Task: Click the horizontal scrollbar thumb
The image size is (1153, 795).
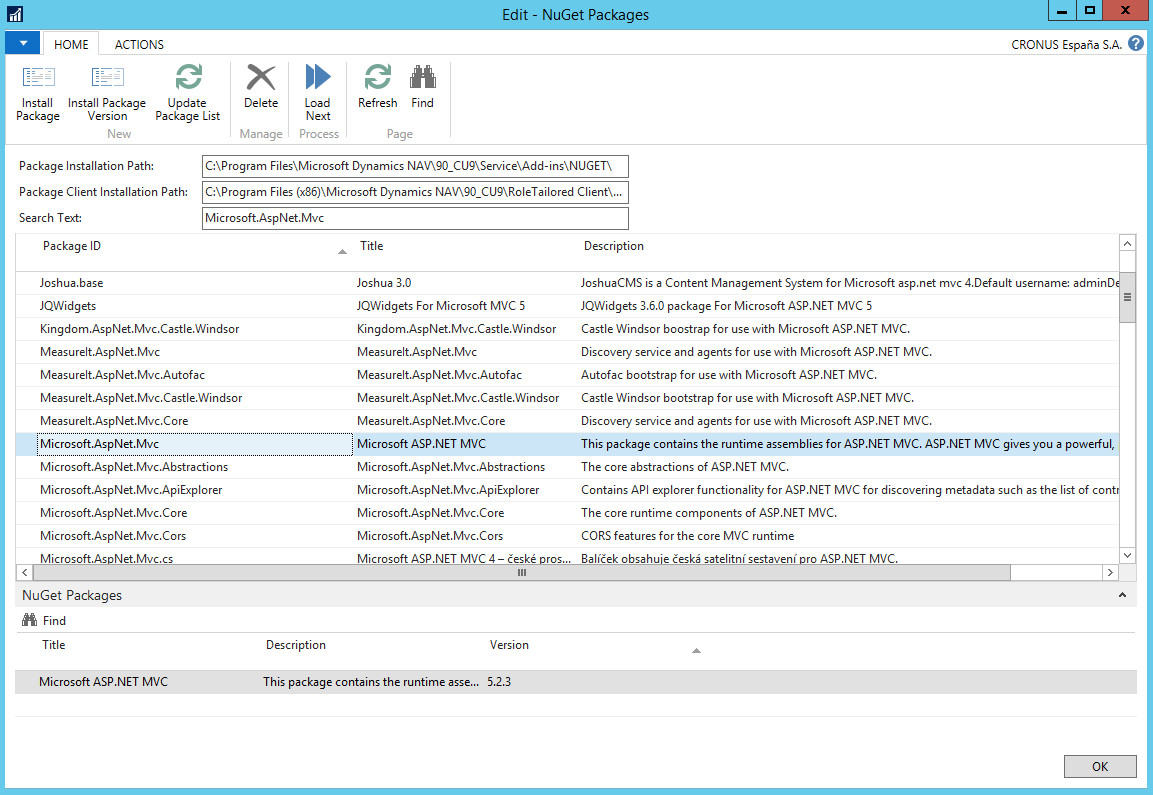Action: (521, 572)
